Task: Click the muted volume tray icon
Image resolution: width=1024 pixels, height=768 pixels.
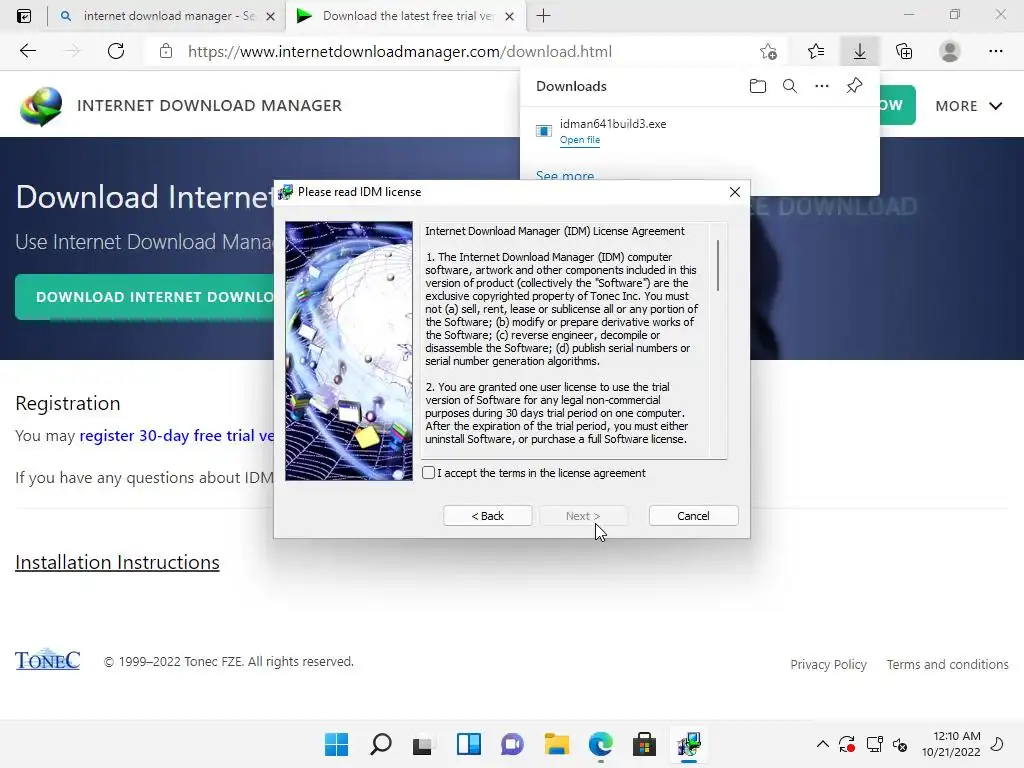Action: (900, 744)
